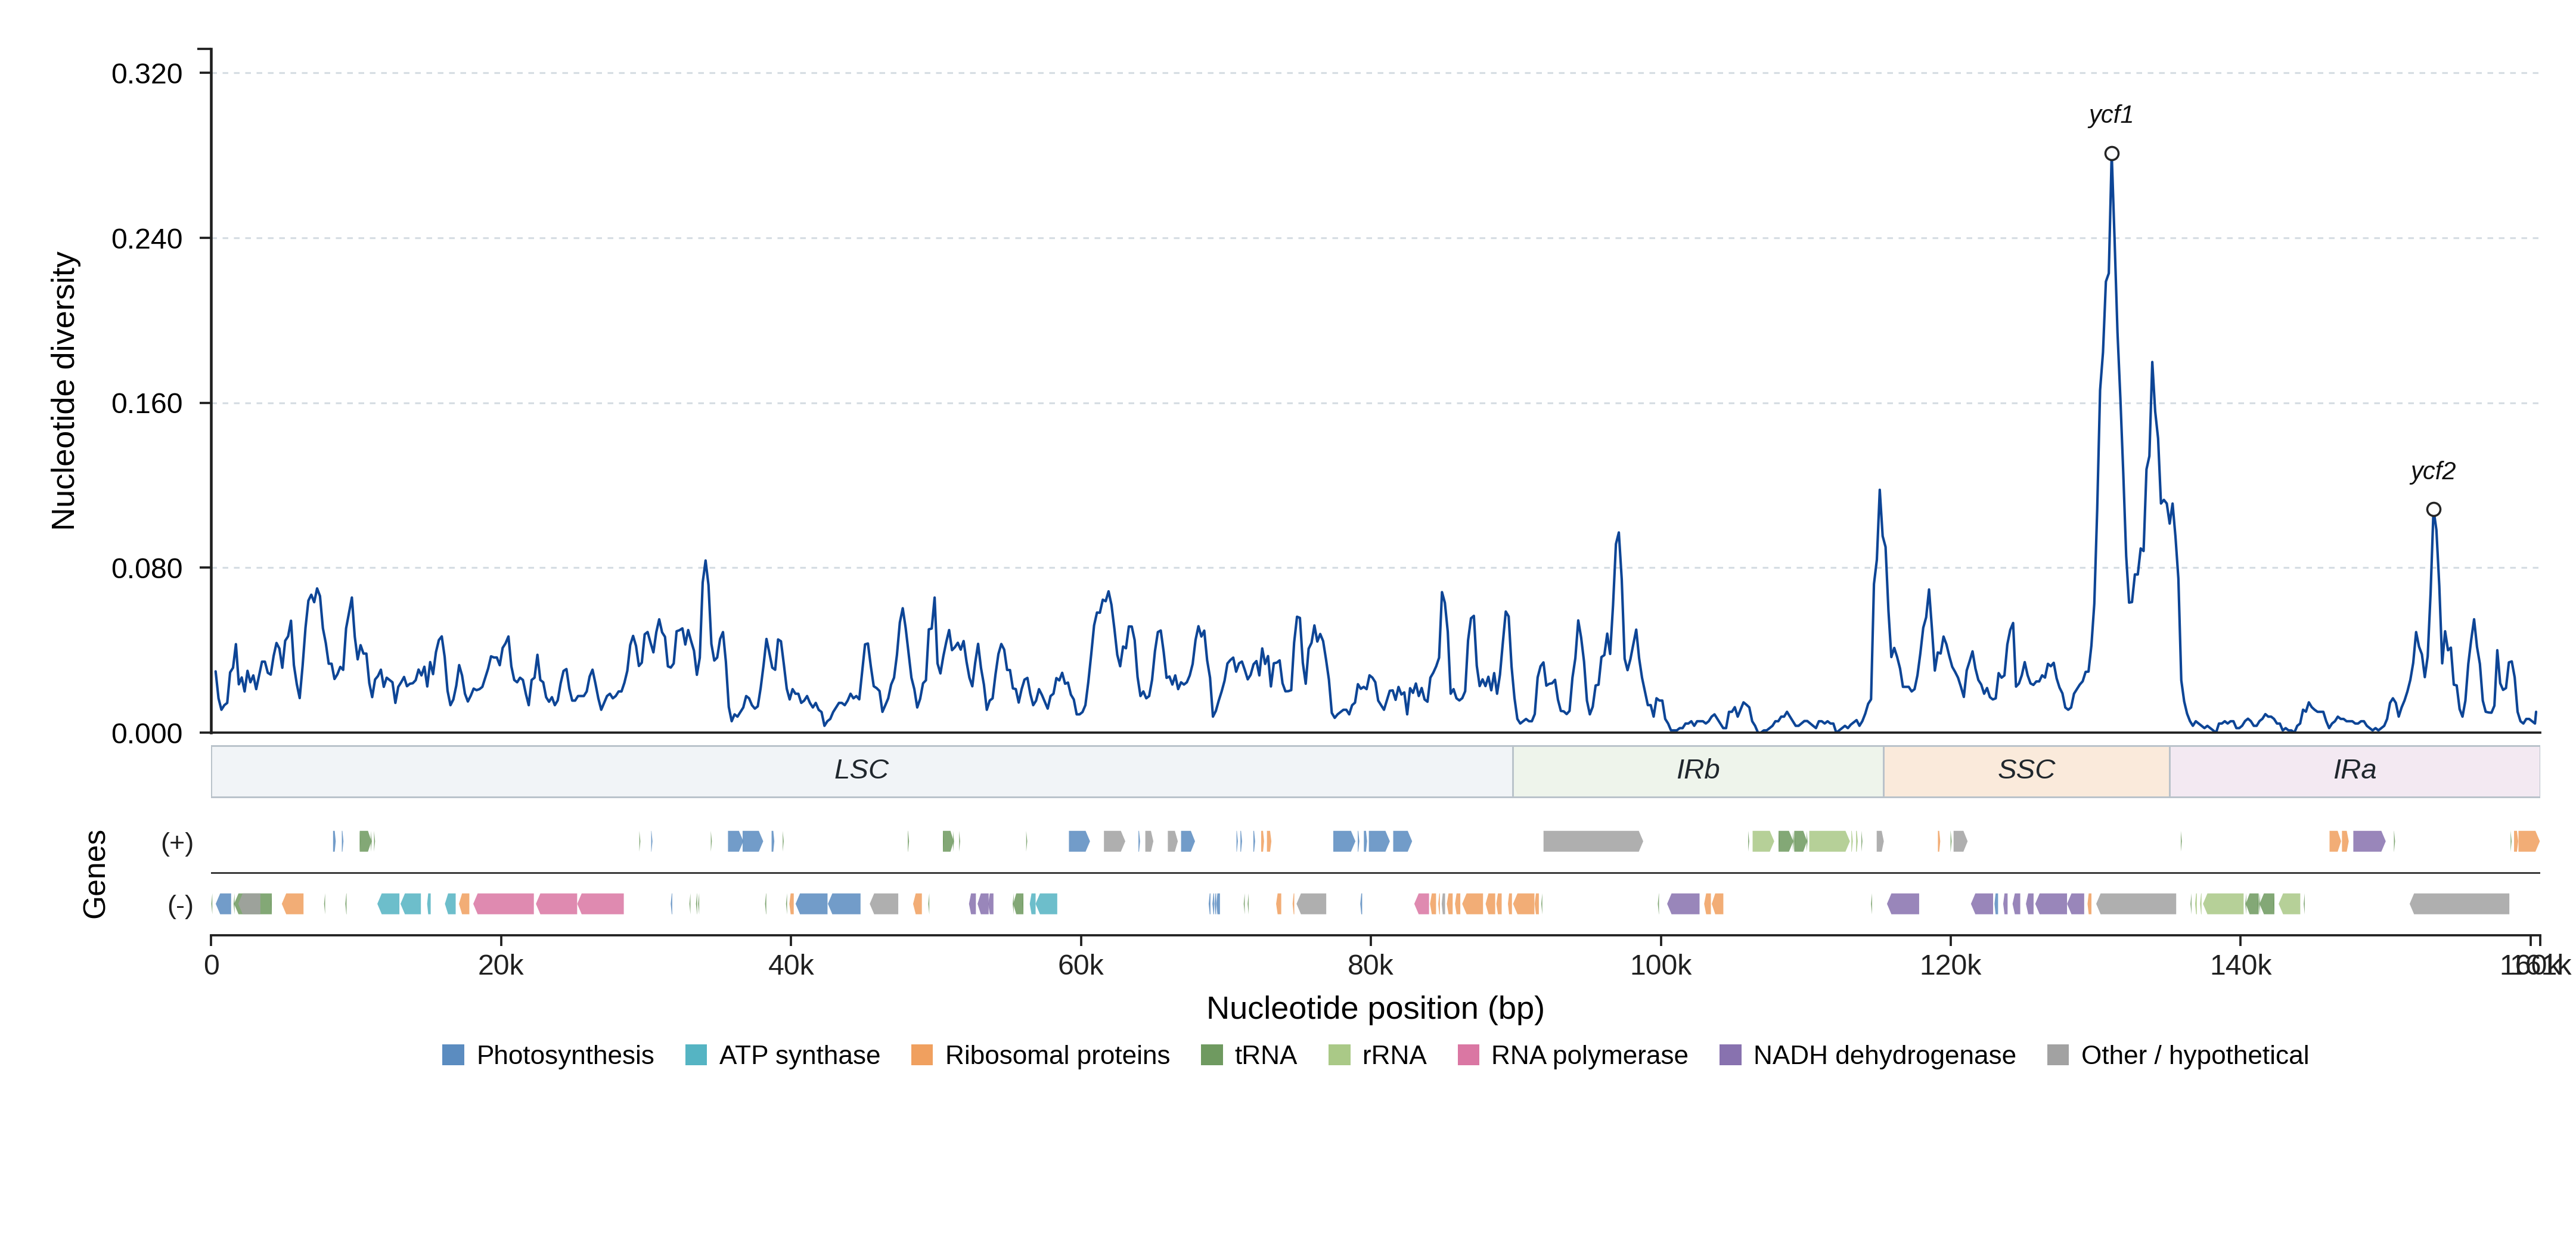Click the 100k x-axis tick label
The height and width of the screenshot is (1253, 2576).
(x=1661, y=966)
